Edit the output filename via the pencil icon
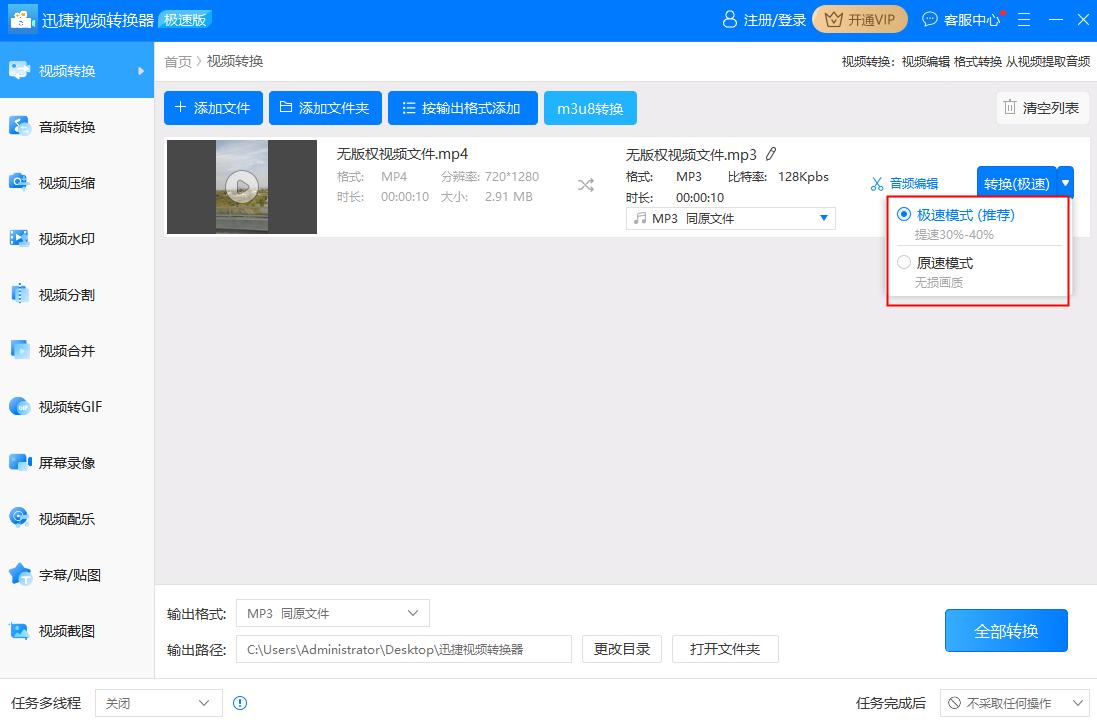The image size is (1097, 723). [770, 154]
